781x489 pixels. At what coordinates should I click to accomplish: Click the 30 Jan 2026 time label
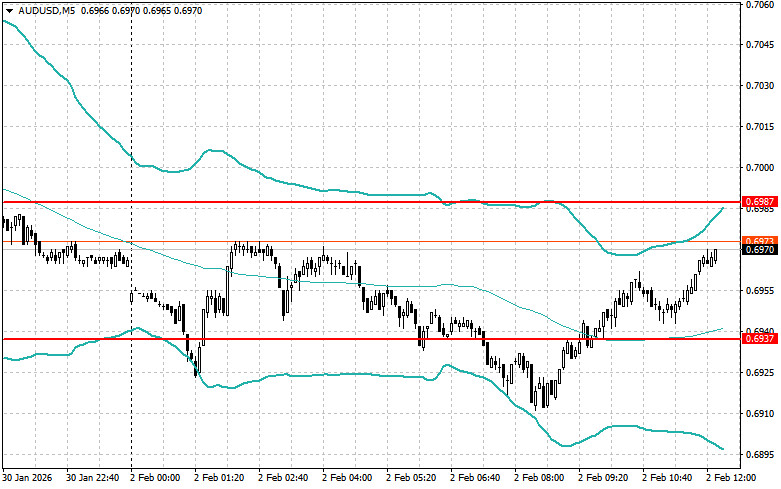27,478
